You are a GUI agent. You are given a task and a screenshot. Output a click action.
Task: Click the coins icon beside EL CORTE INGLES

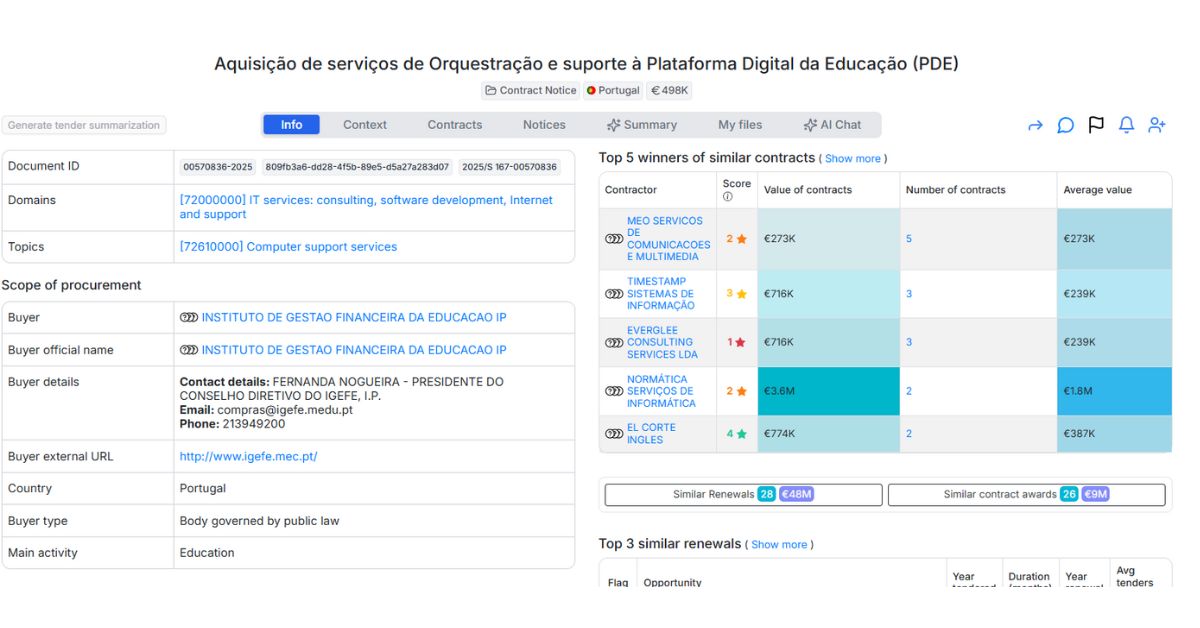(614, 434)
